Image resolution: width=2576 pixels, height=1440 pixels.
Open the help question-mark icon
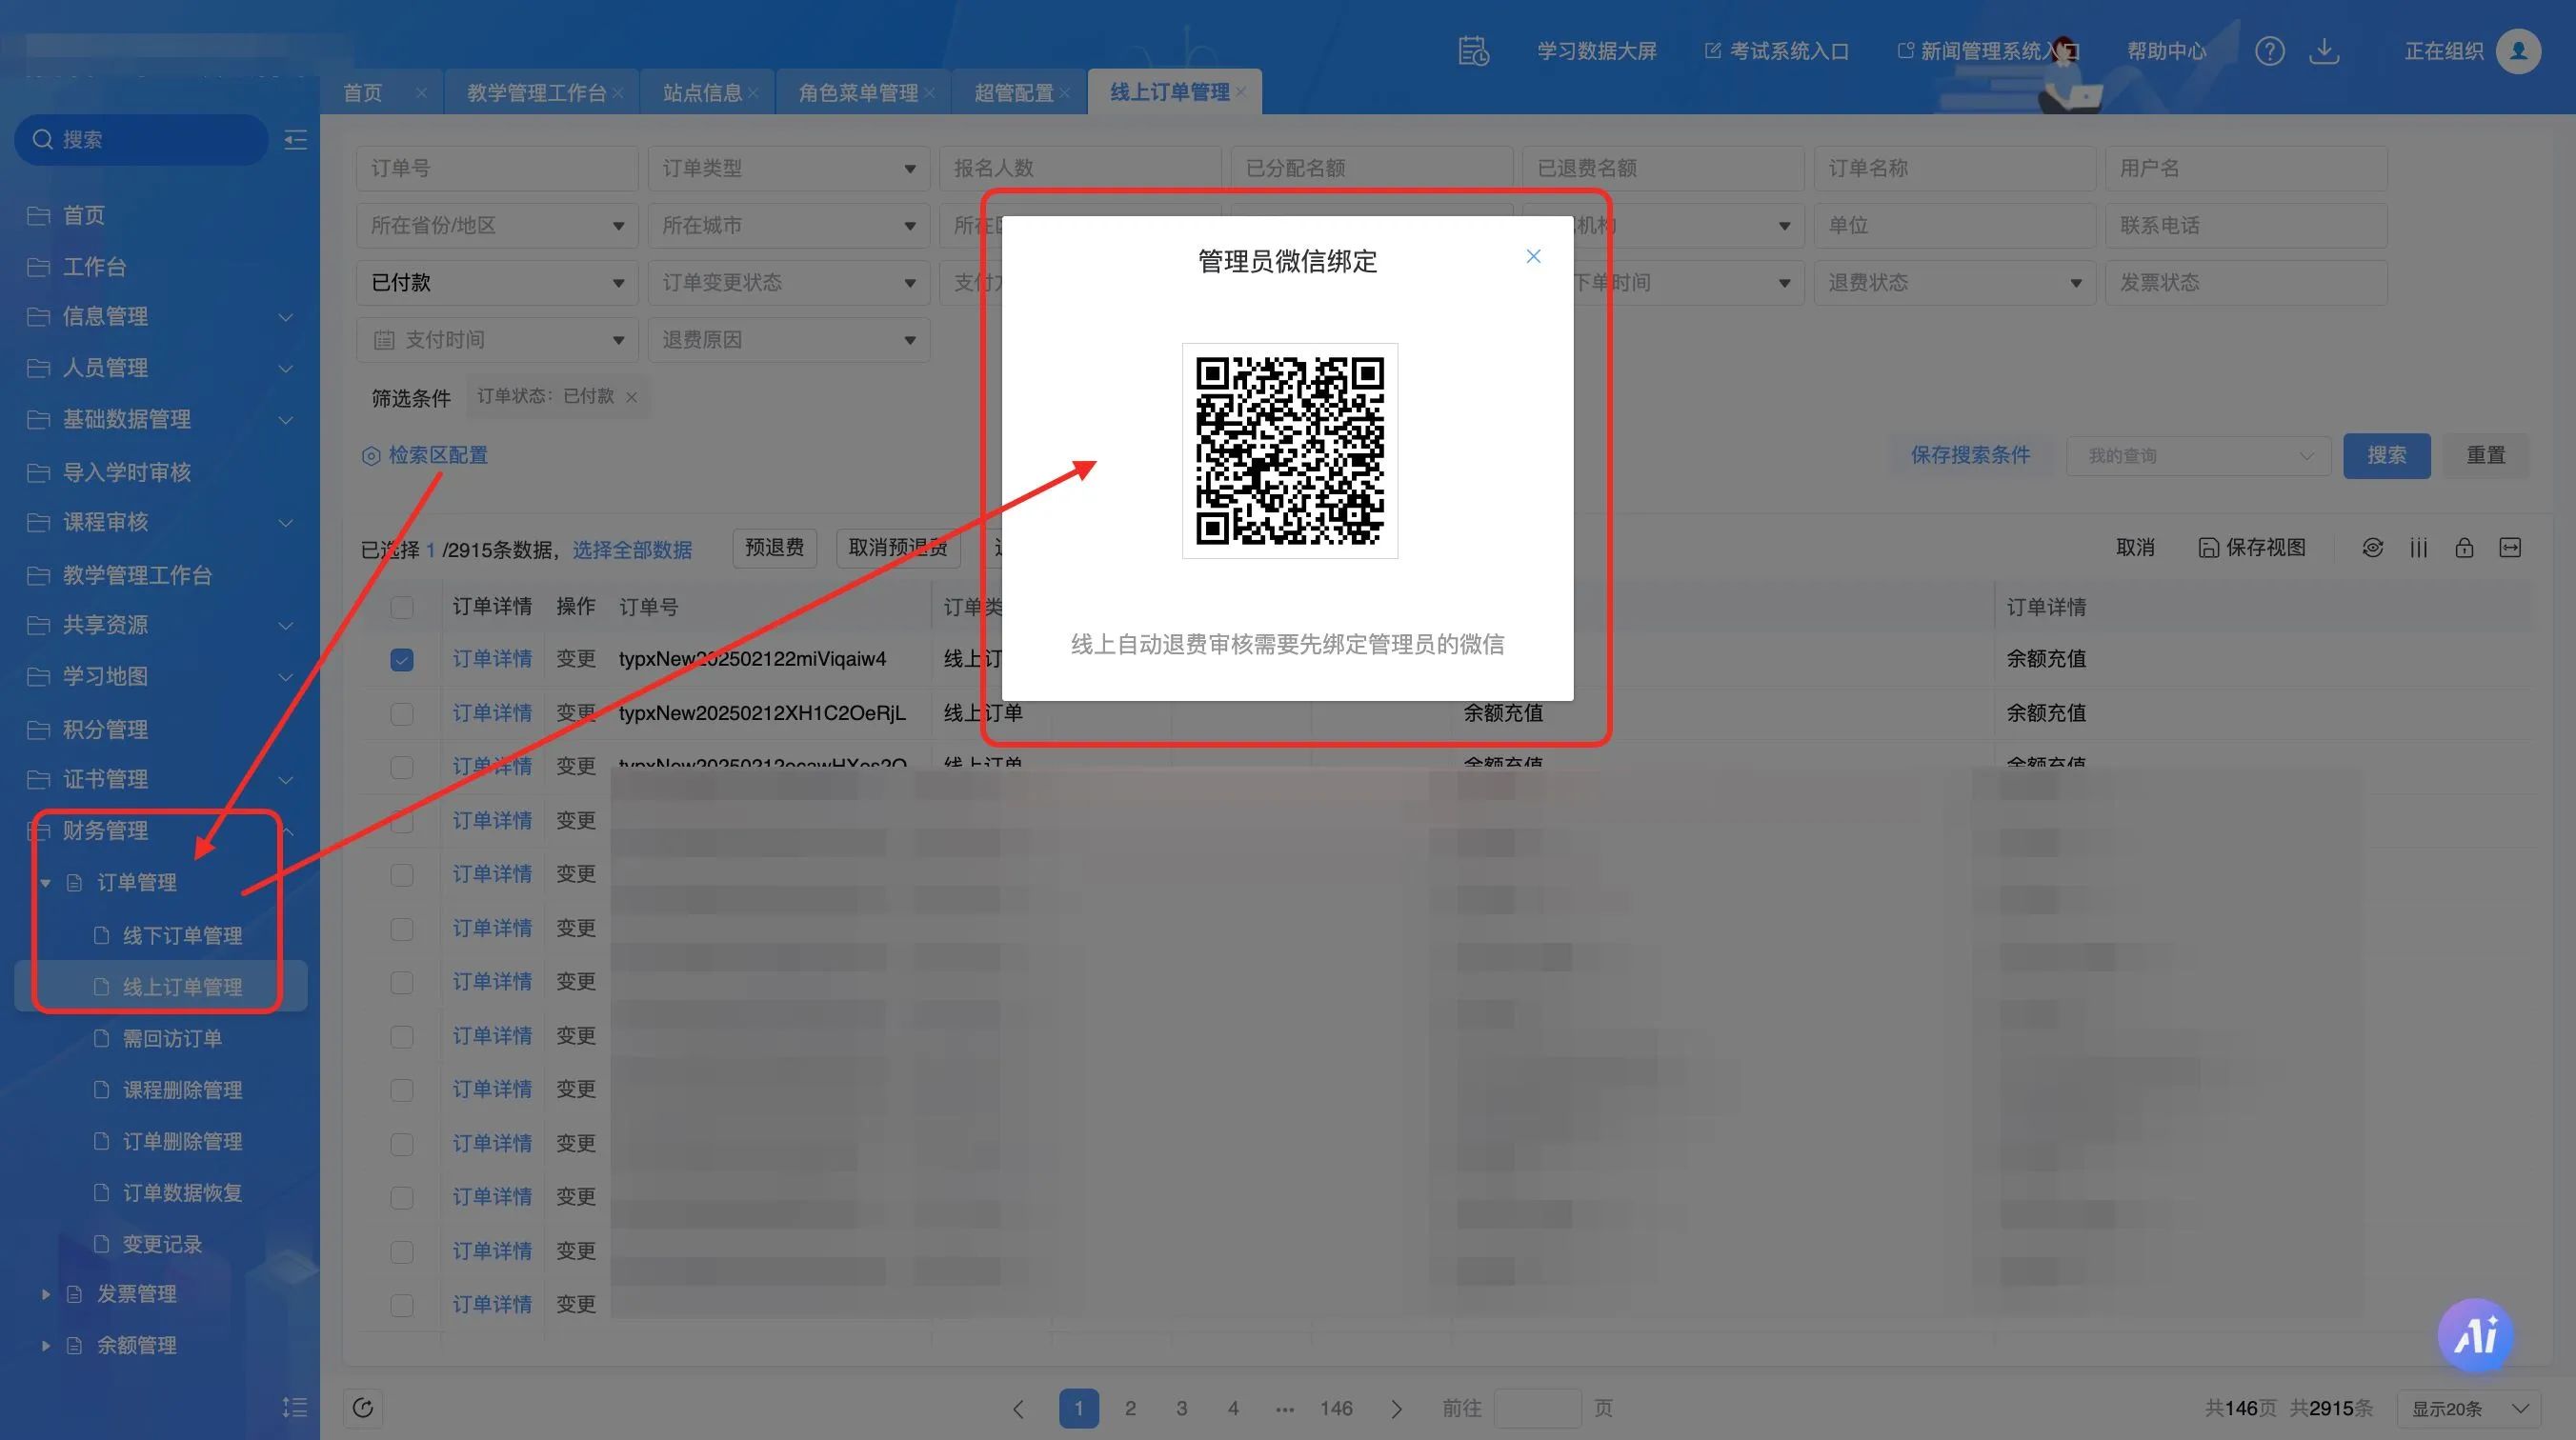coord(2269,51)
